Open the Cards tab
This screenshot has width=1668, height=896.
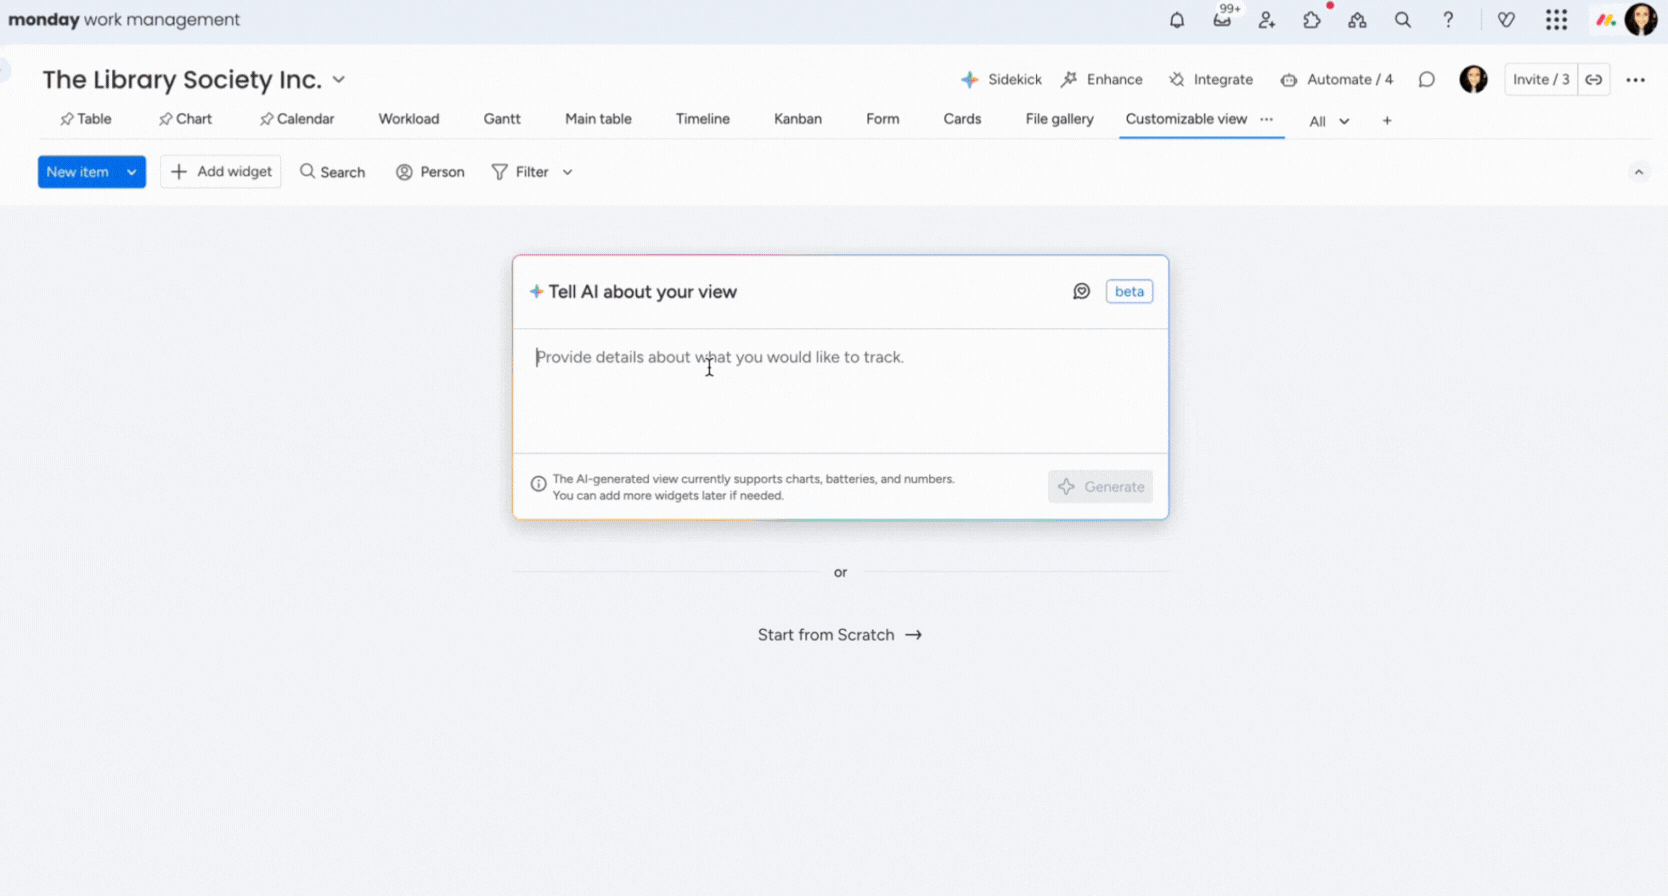click(962, 119)
